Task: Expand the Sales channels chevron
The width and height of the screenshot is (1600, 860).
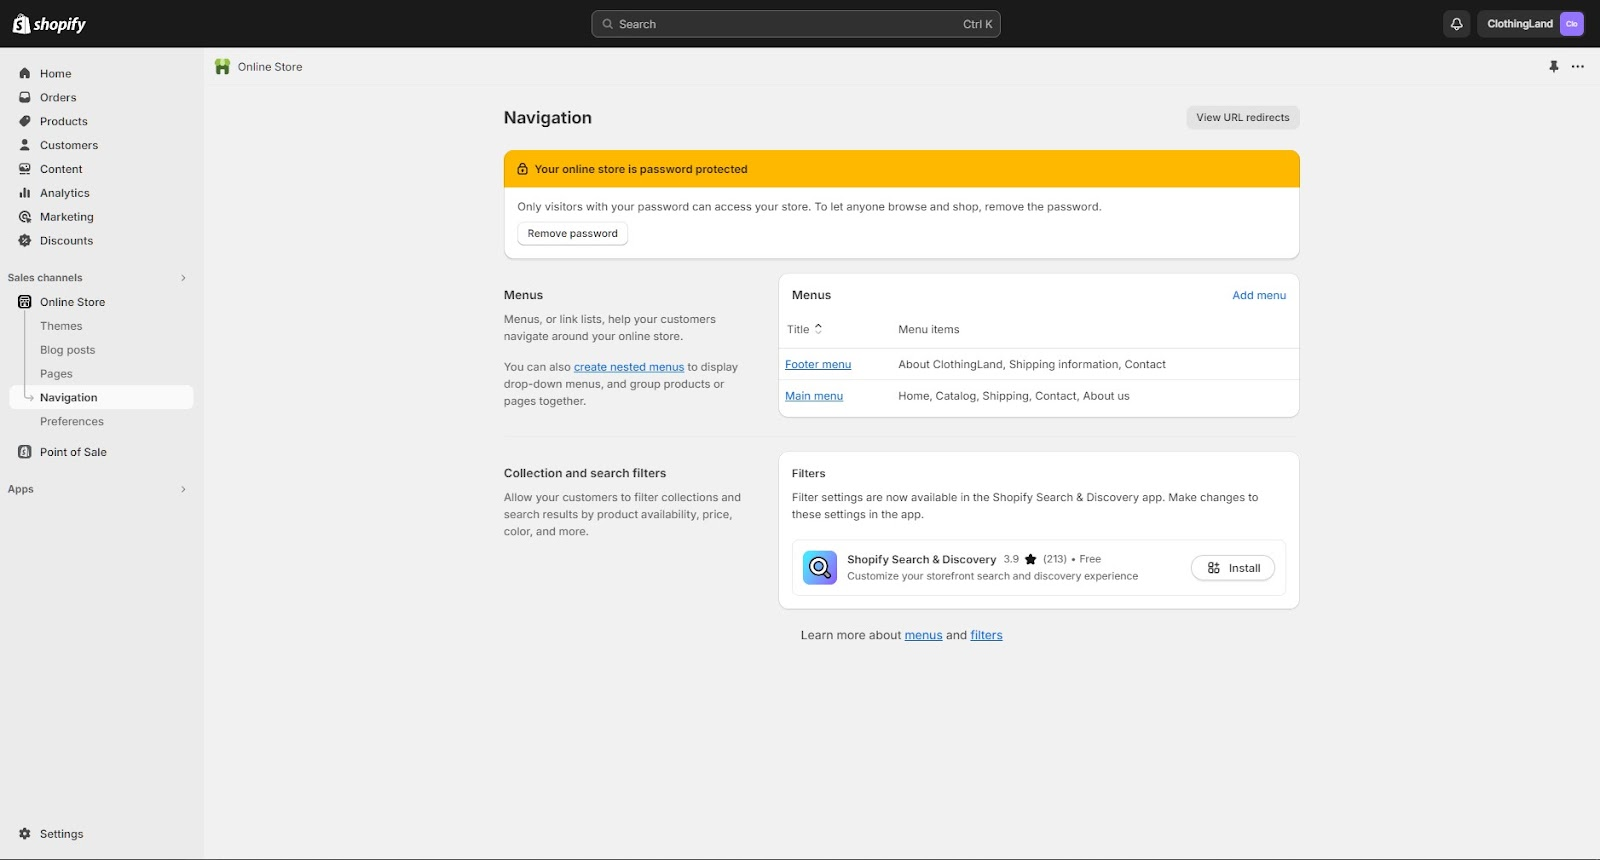Action: click(183, 278)
